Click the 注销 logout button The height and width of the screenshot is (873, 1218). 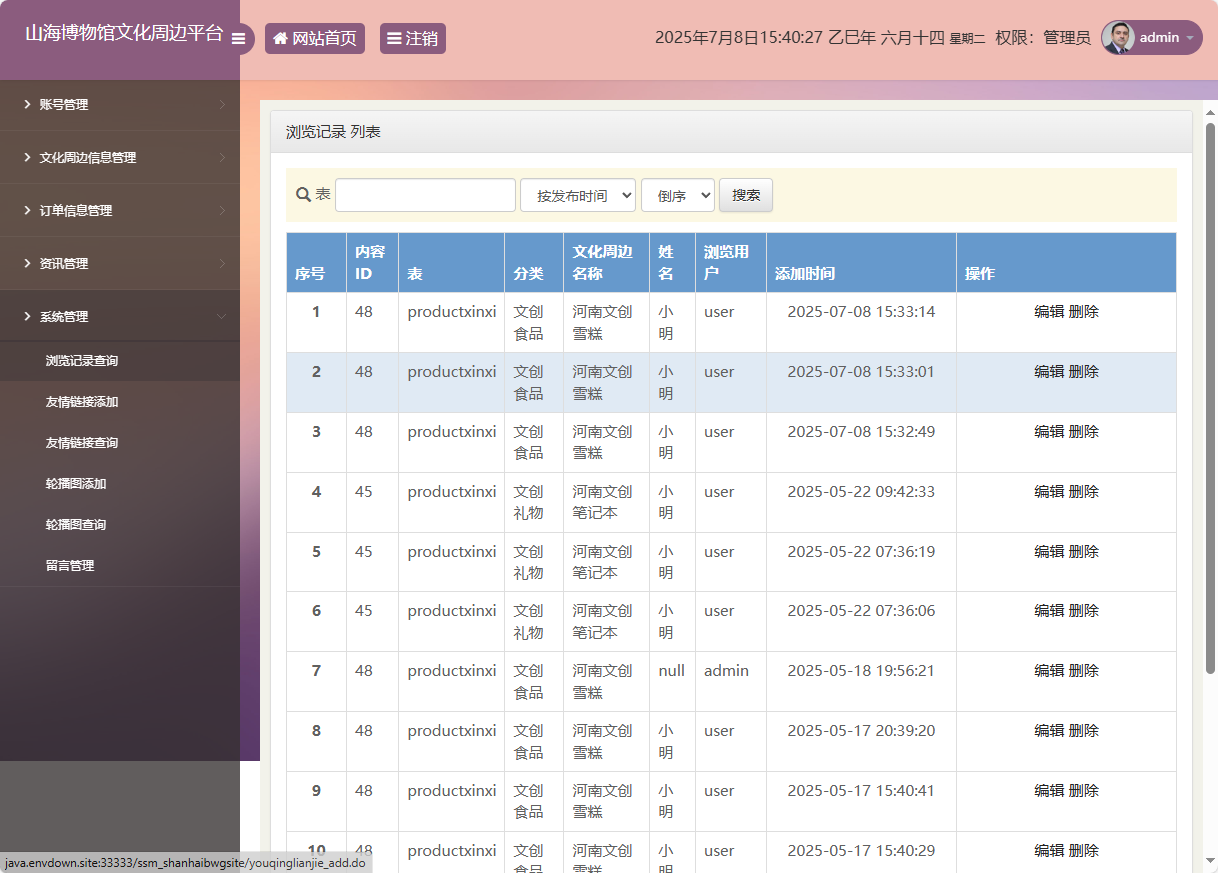point(412,39)
